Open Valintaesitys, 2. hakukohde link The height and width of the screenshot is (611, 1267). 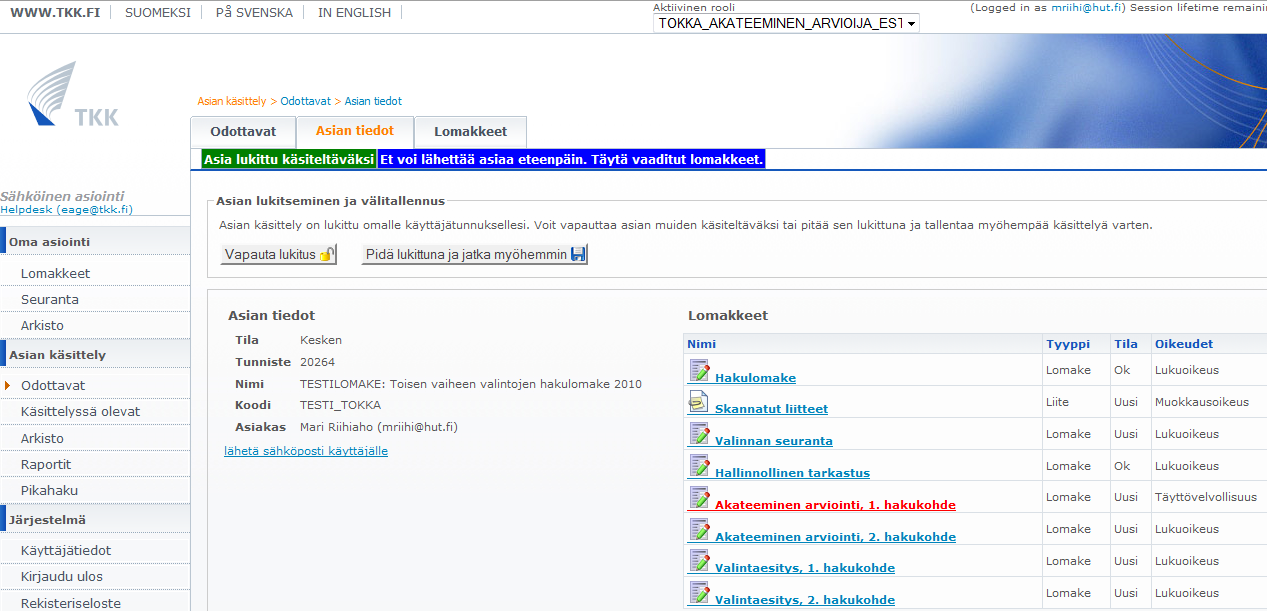point(805,600)
